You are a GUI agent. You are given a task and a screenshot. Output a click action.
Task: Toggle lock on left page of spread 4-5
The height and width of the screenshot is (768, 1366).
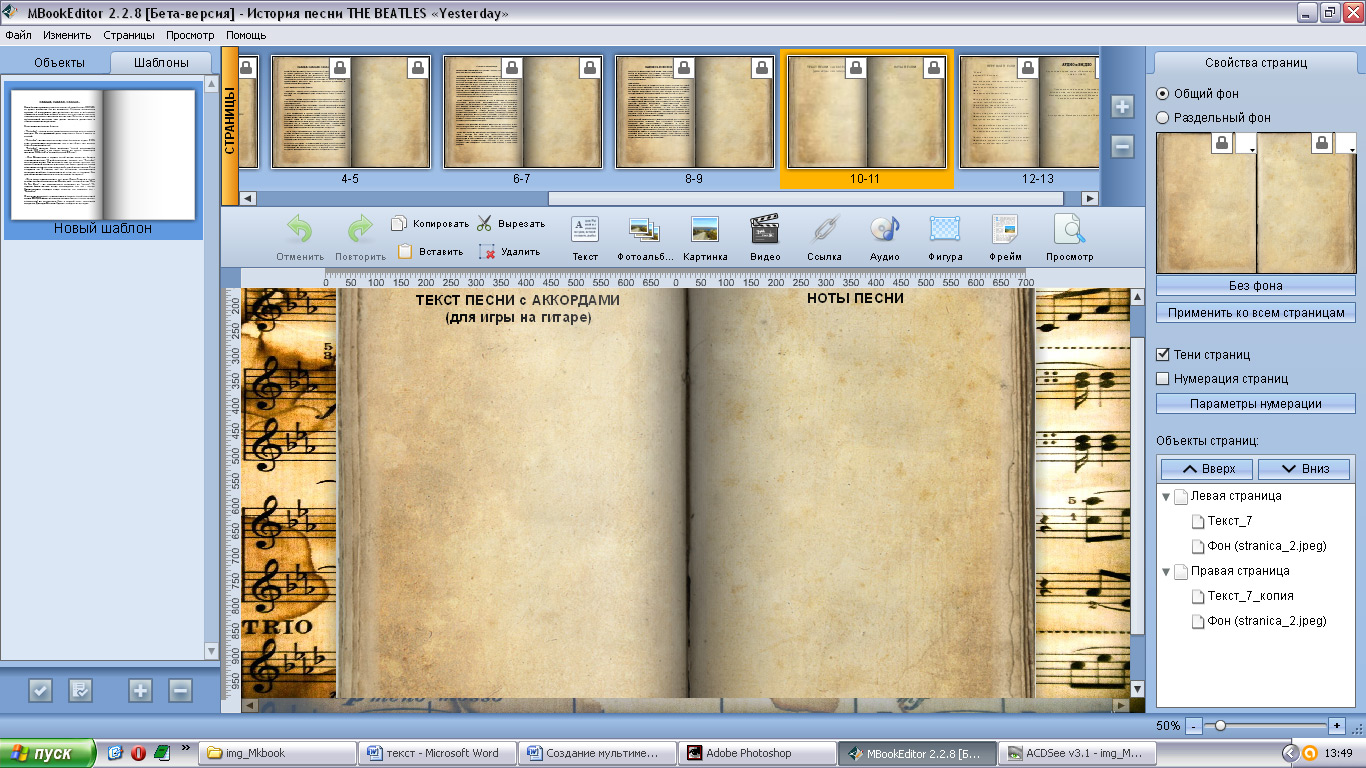(x=340, y=68)
